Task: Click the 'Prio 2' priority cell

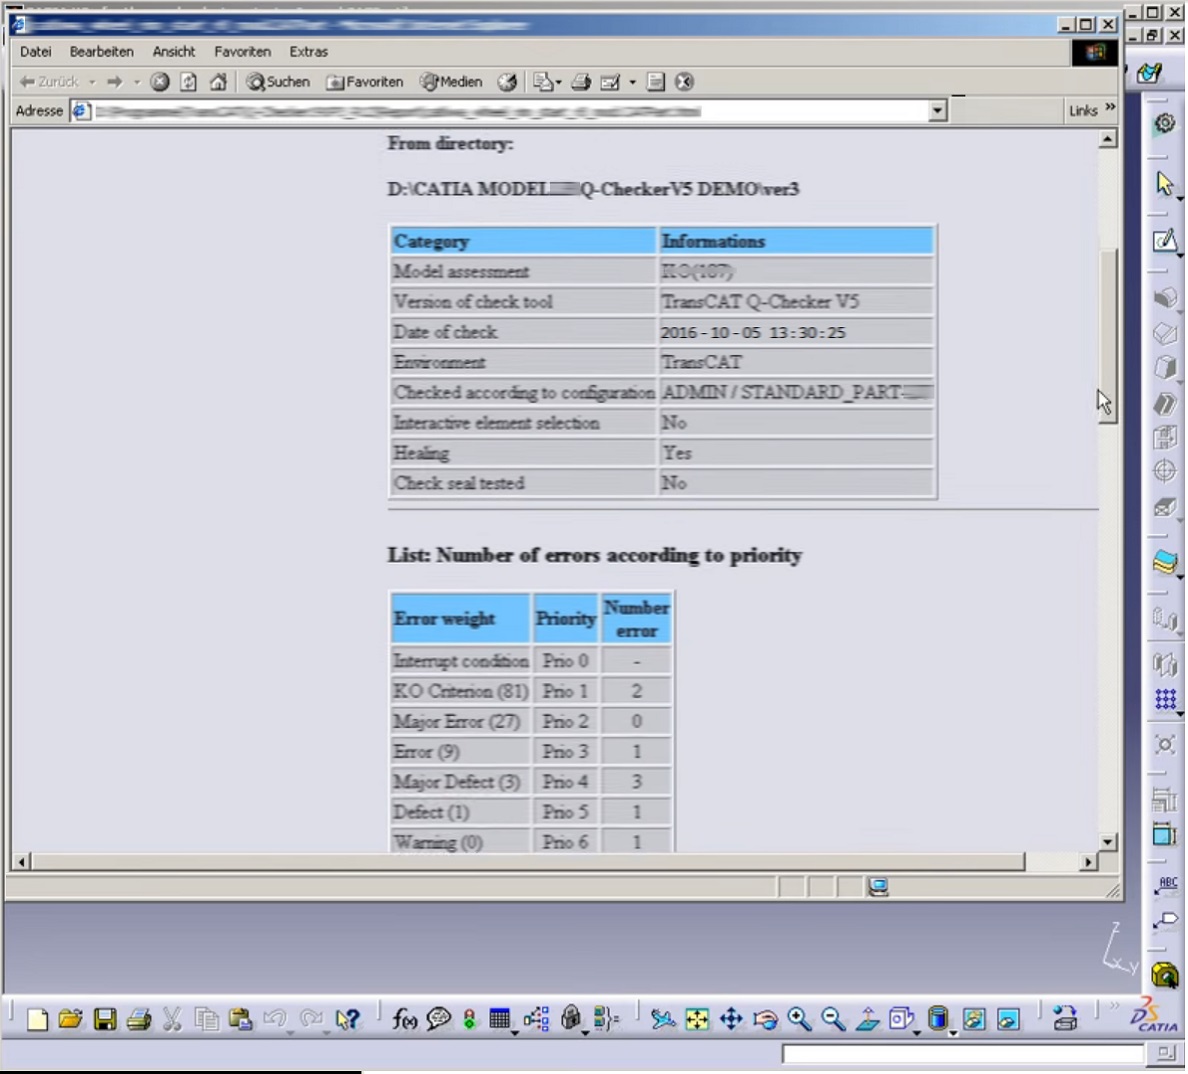Action: click(565, 721)
